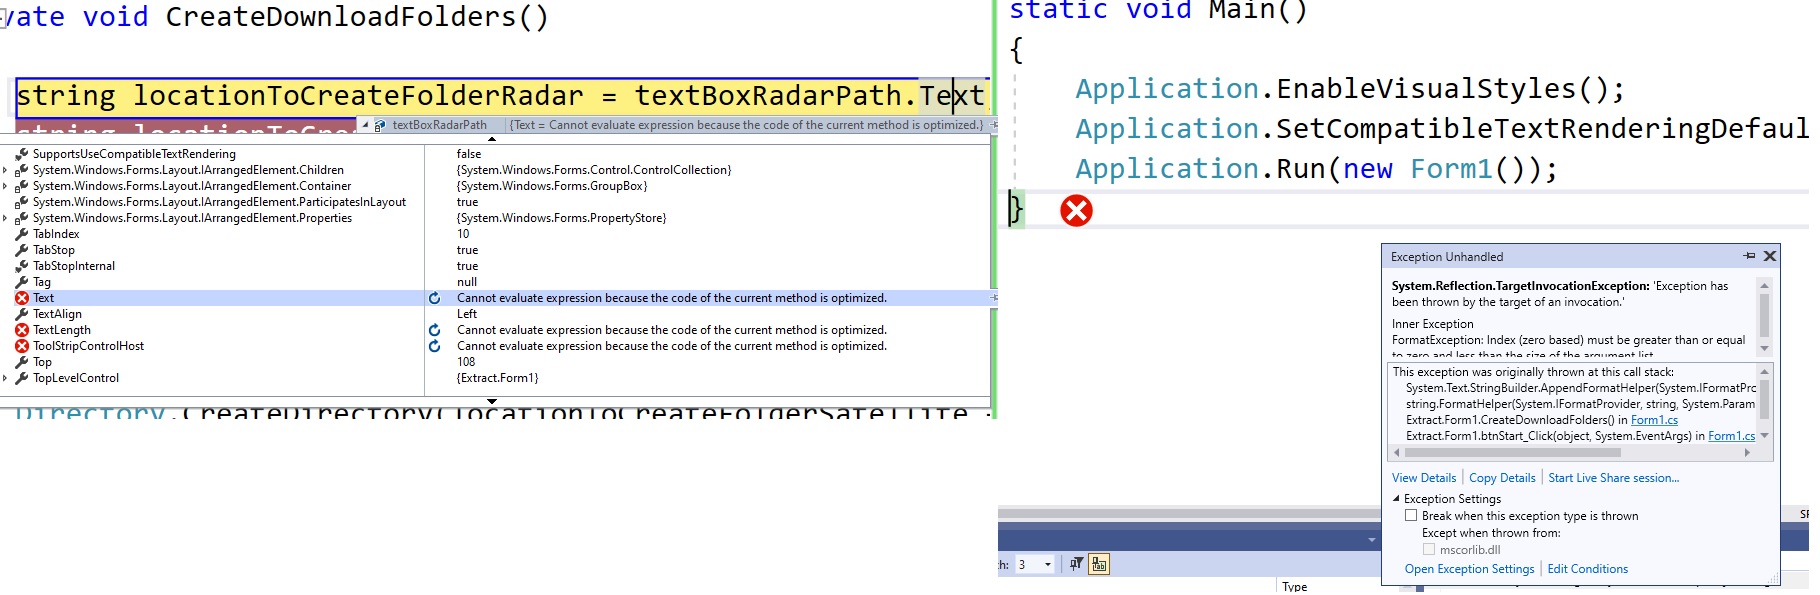Refresh the ToolStripControlHost value evaluation

point(435,346)
